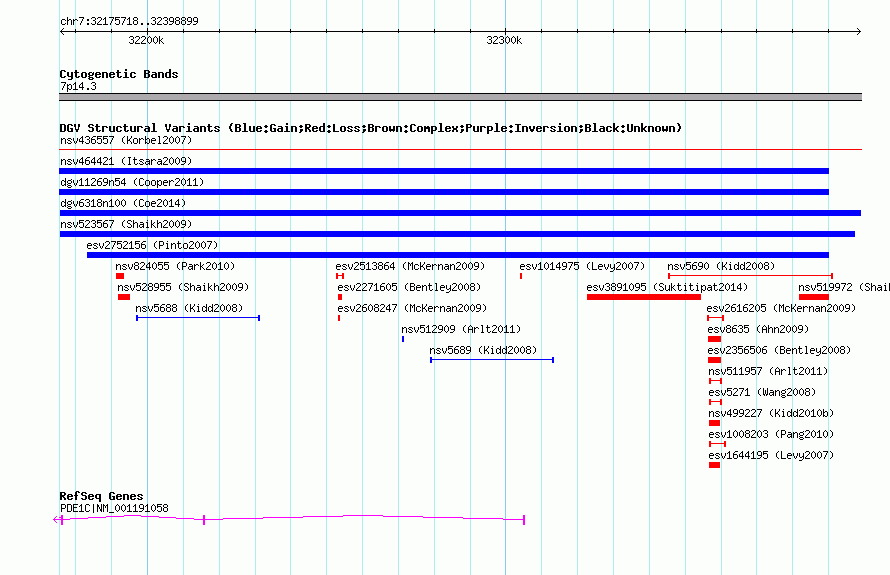Viewport: 890px width, 575px height.
Task: Click the nsv5690 (Kidd2008) red span
Action: [x=750, y=276]
